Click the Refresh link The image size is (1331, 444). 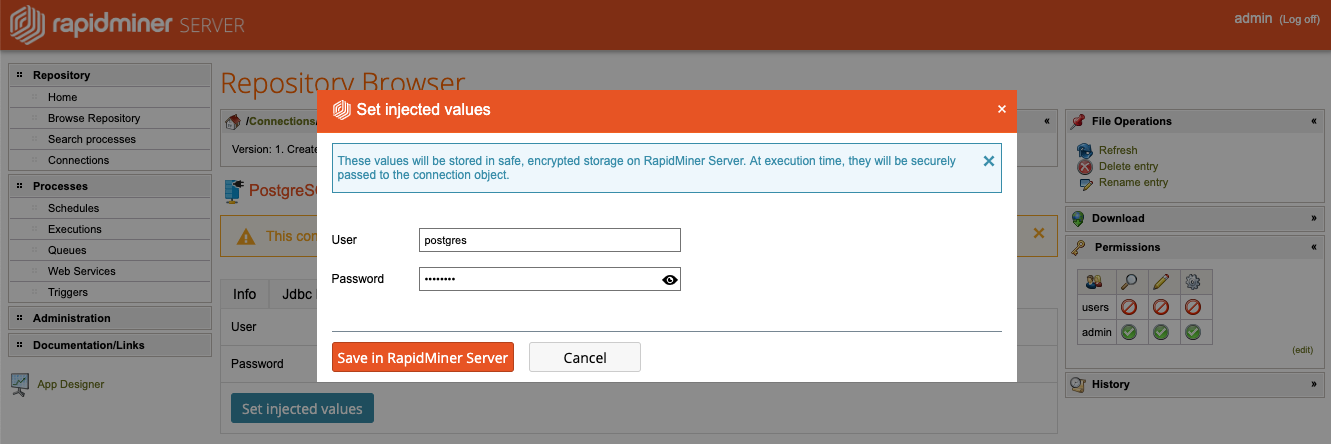click(x=1118, y=150)
